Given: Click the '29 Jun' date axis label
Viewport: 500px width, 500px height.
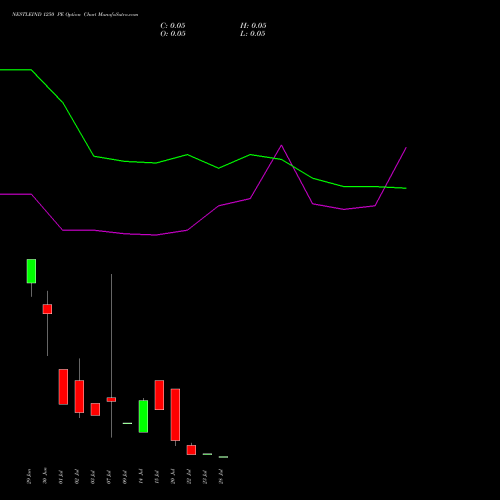Looking at the screenshot, I should point(29,476).
